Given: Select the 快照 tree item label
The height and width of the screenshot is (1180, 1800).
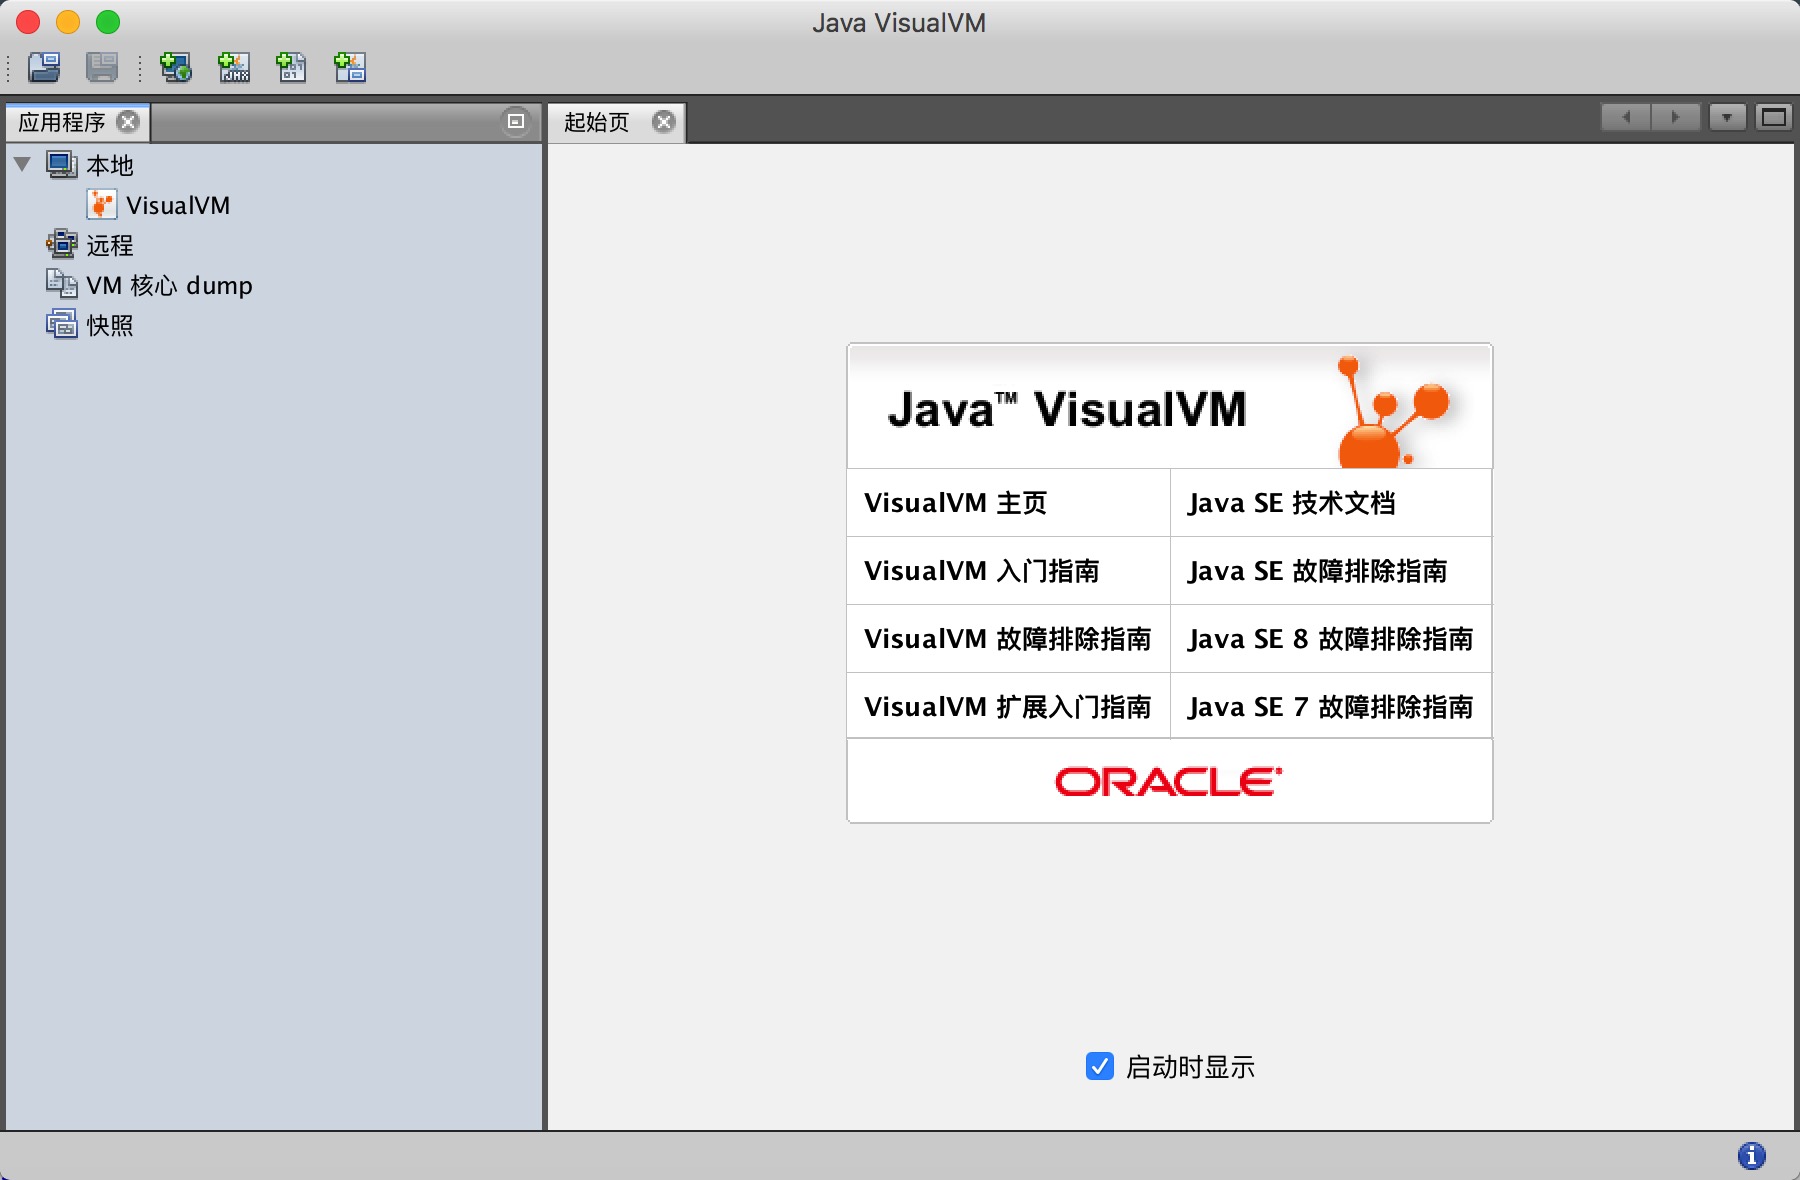Looking at the screenshot, I should tap(110, 325).
